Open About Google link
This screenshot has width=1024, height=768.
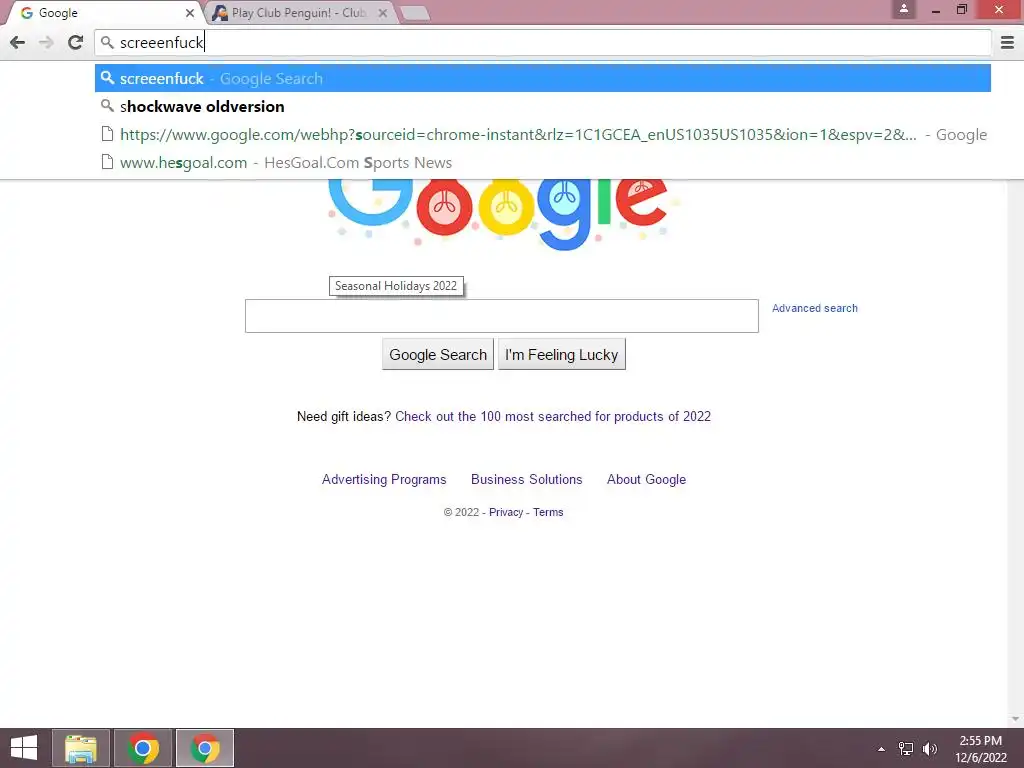(647, 479)
